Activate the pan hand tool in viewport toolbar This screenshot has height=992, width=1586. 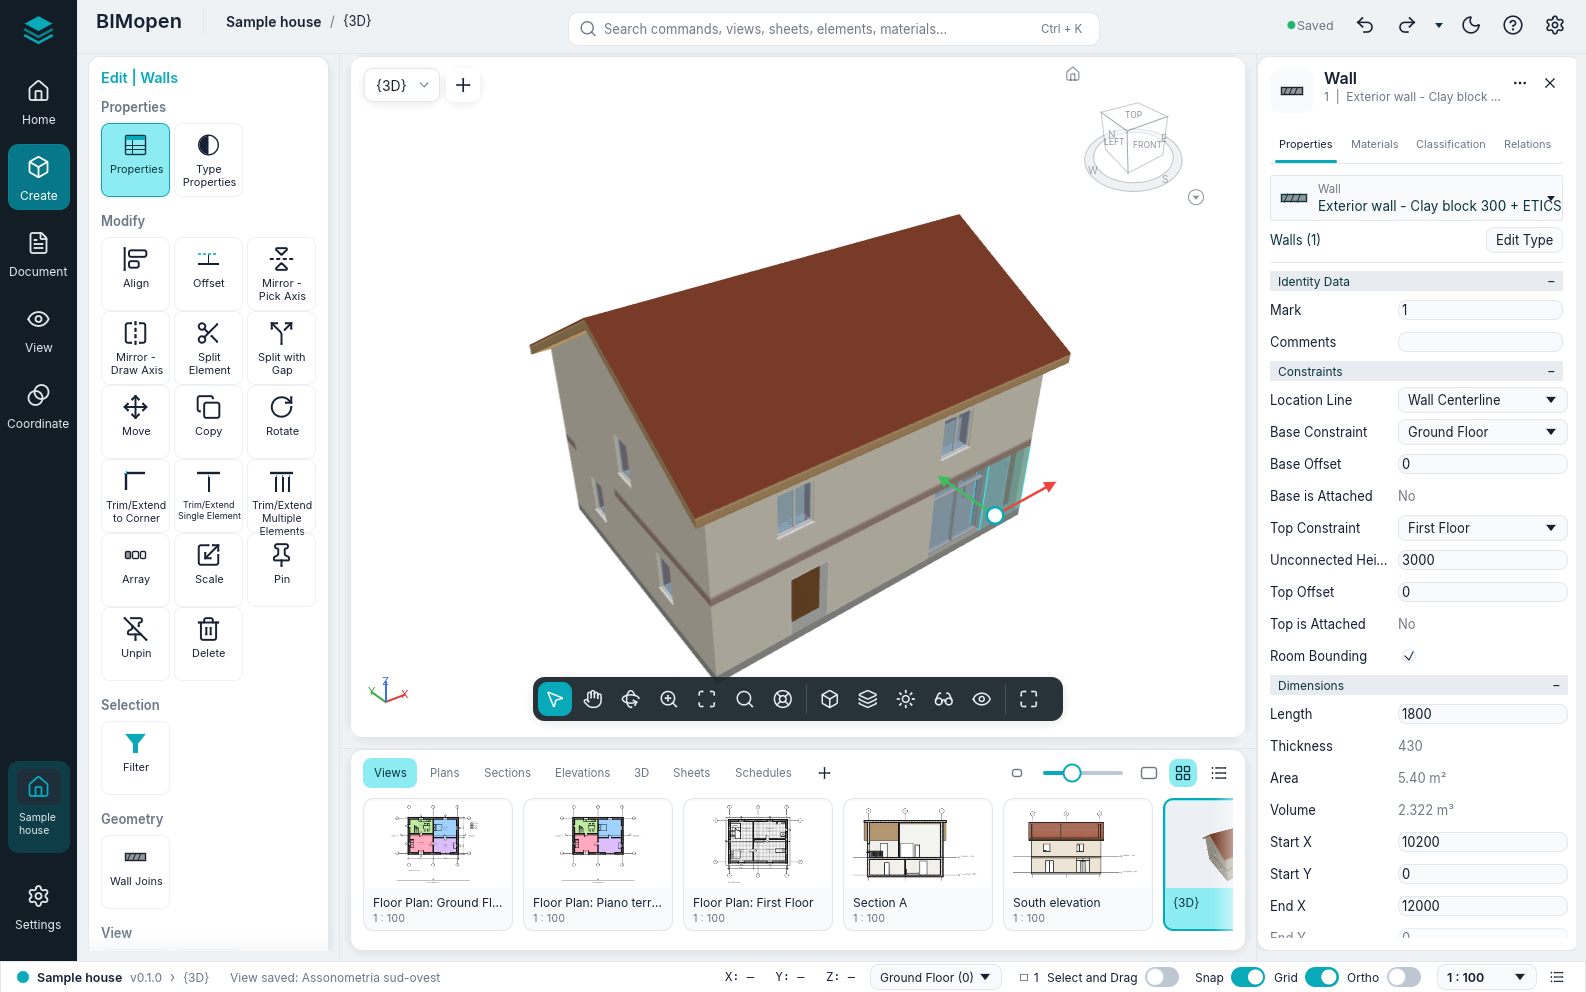click(593, 699)
